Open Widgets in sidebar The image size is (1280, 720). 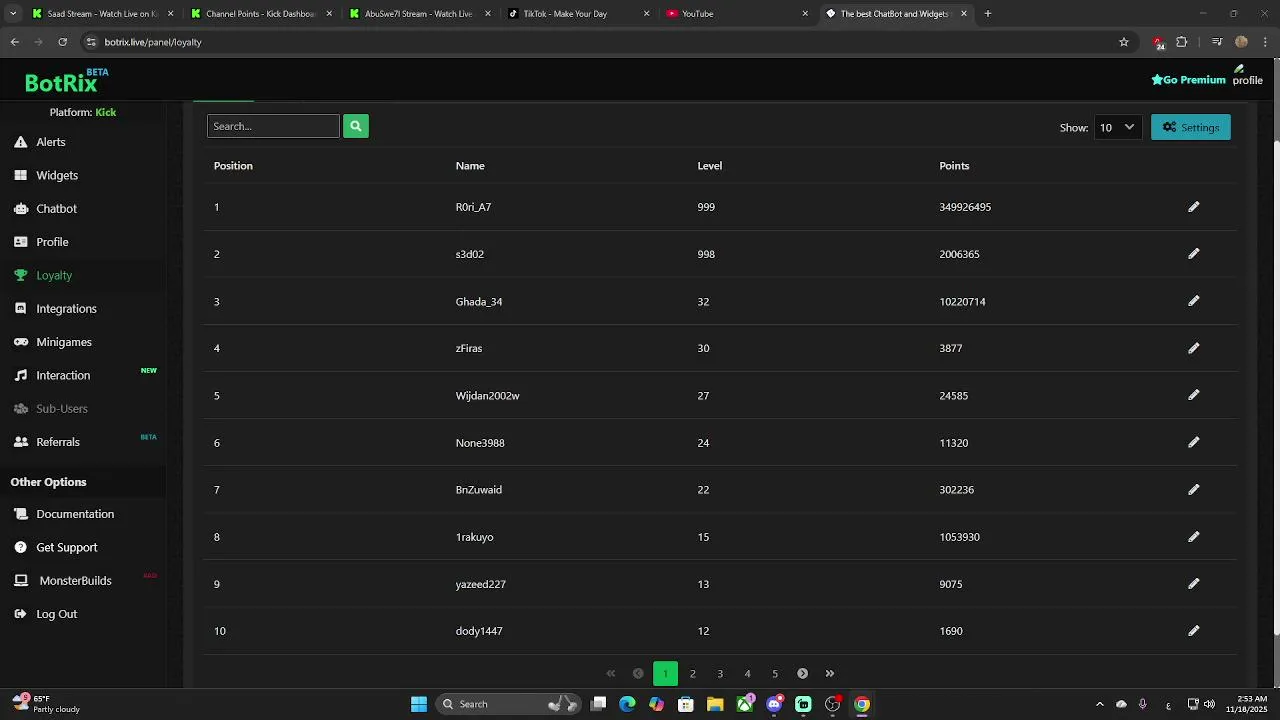[x=57, y=175]
